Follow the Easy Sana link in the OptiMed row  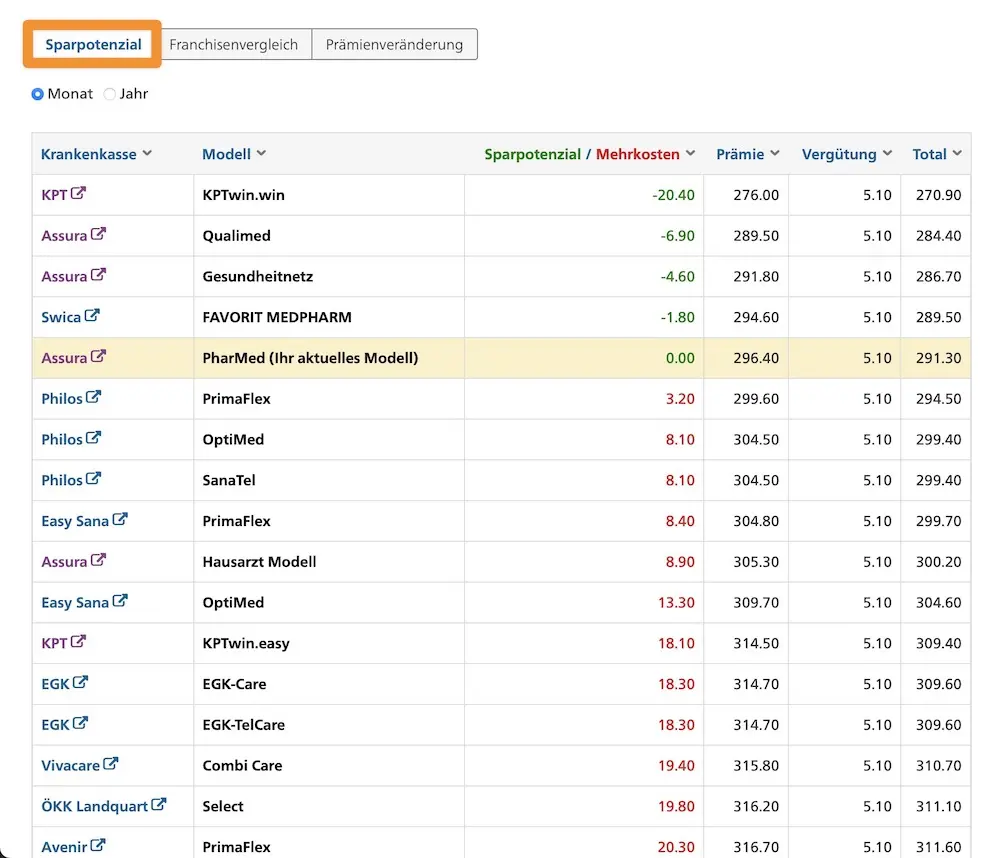point(75,603)
